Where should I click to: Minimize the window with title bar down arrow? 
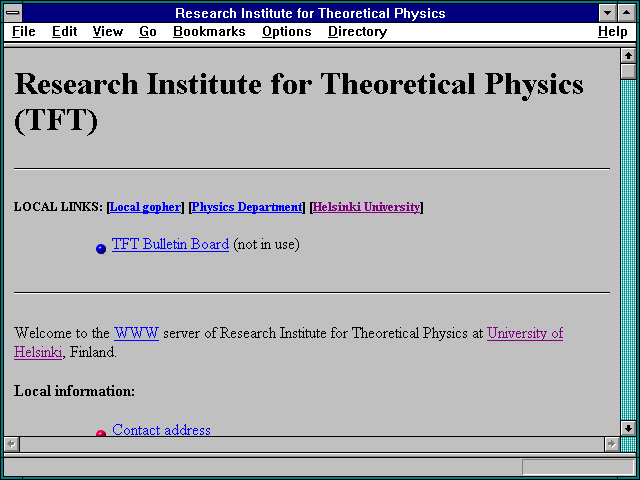tap(607, 13)
